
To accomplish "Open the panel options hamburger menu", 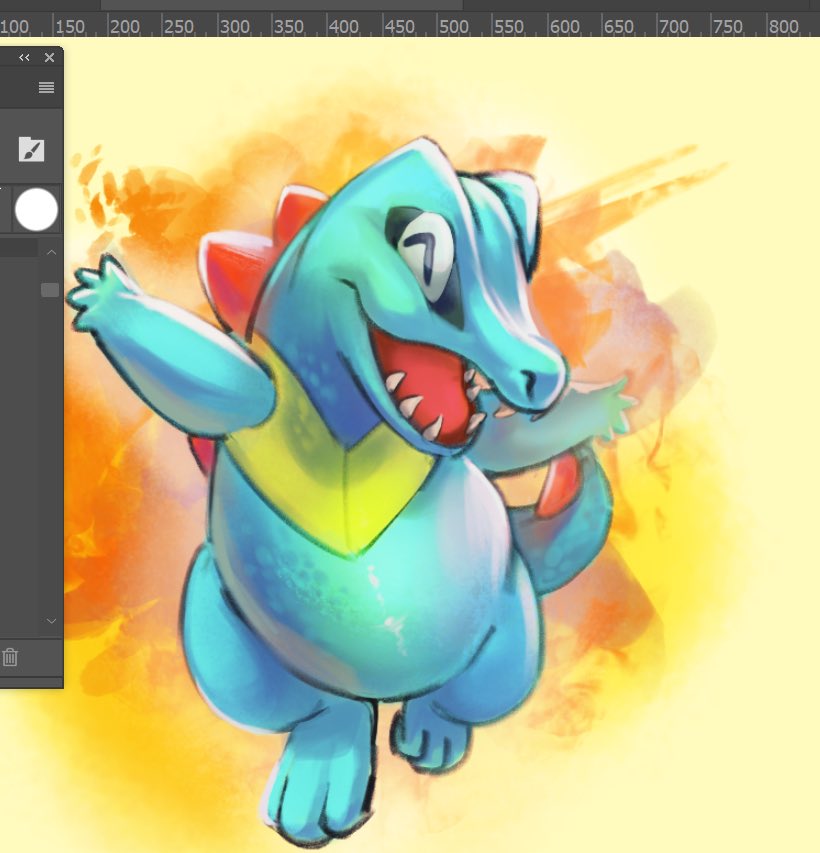I will (46, 87).
